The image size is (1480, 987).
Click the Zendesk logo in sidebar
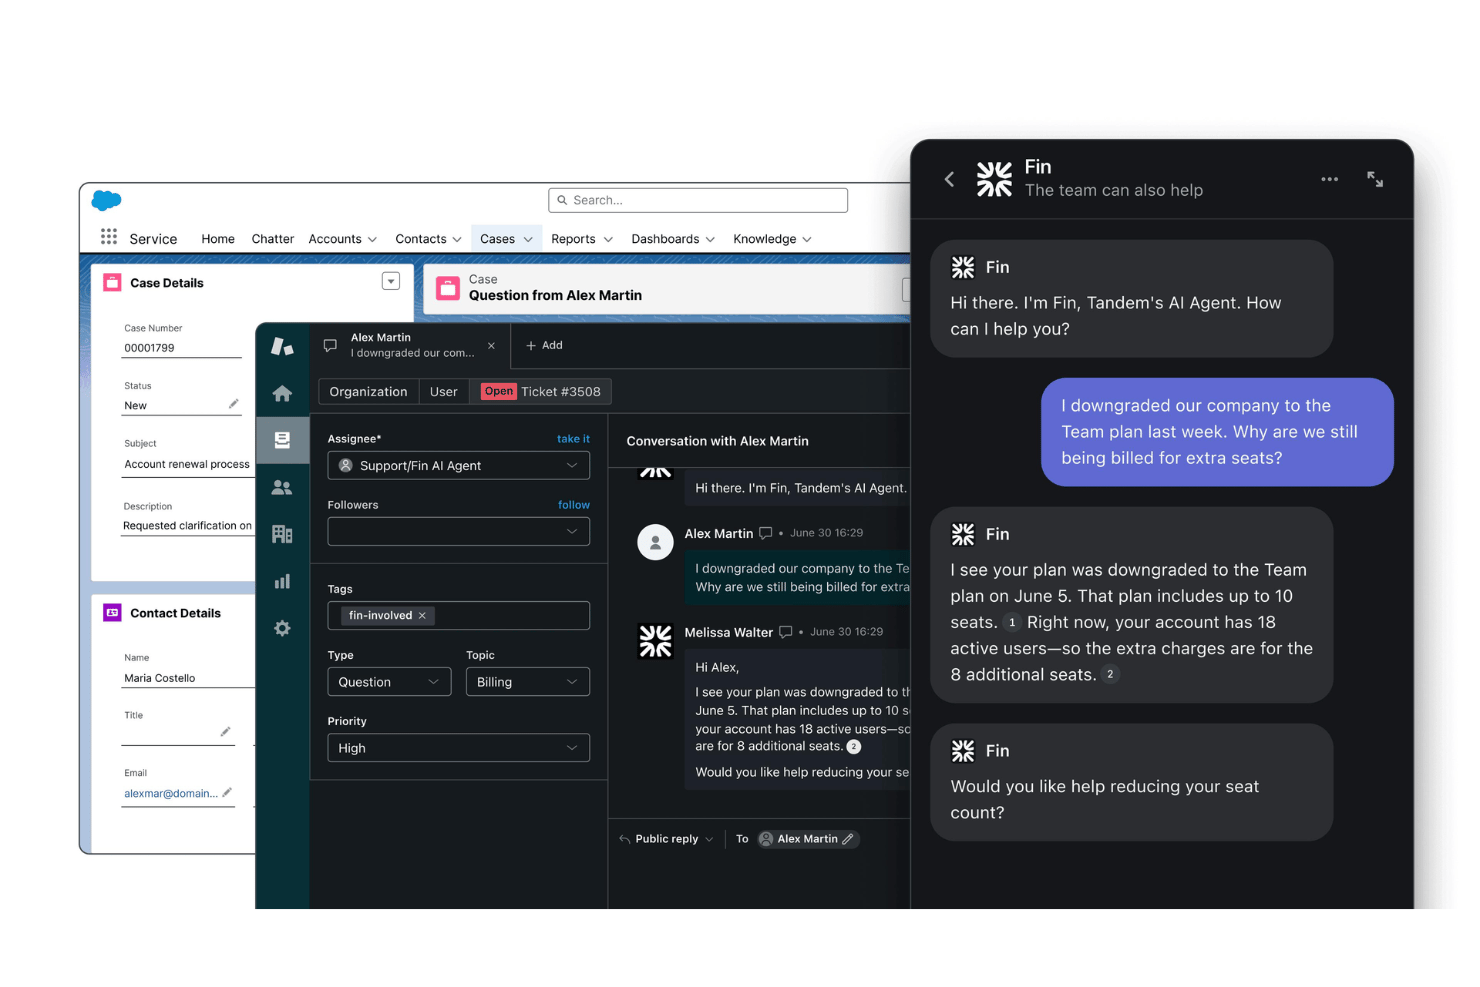(282, 346)
